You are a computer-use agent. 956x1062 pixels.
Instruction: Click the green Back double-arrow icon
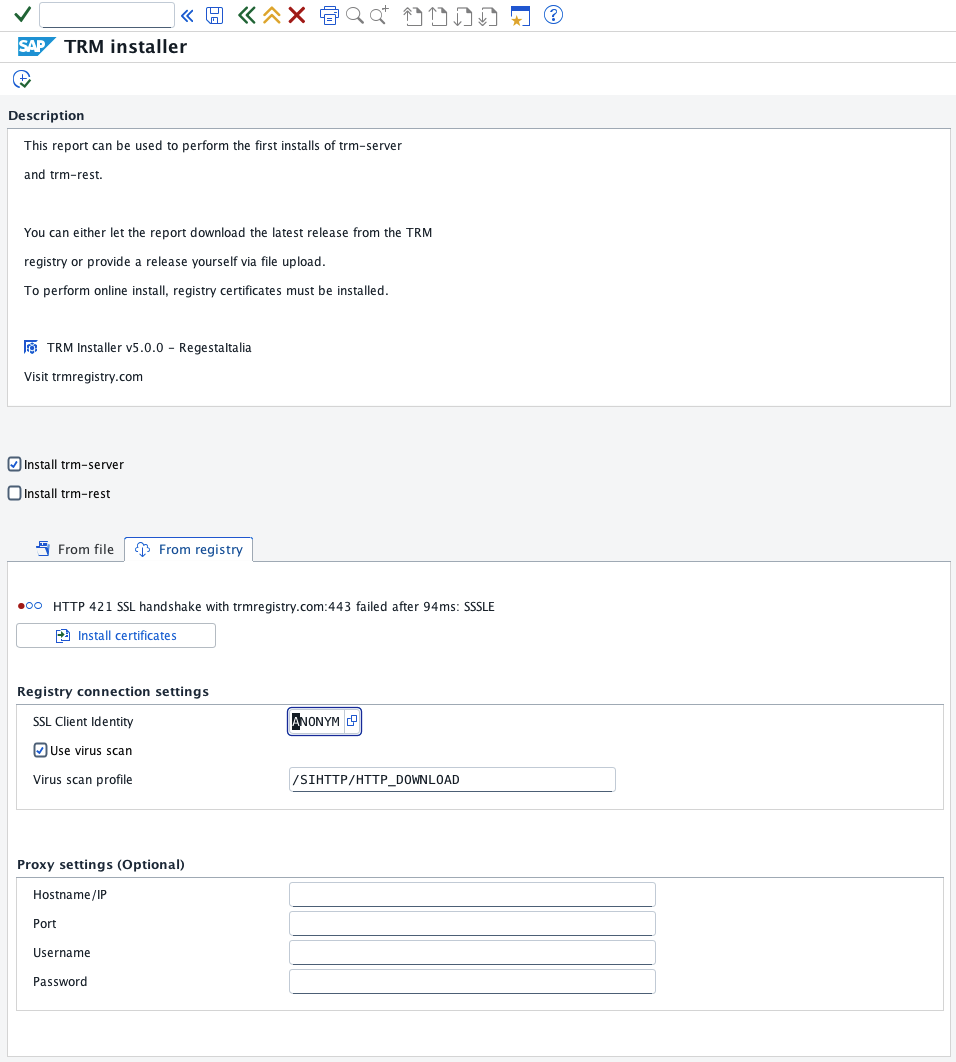pyautogui.click(x=247, y=15)
